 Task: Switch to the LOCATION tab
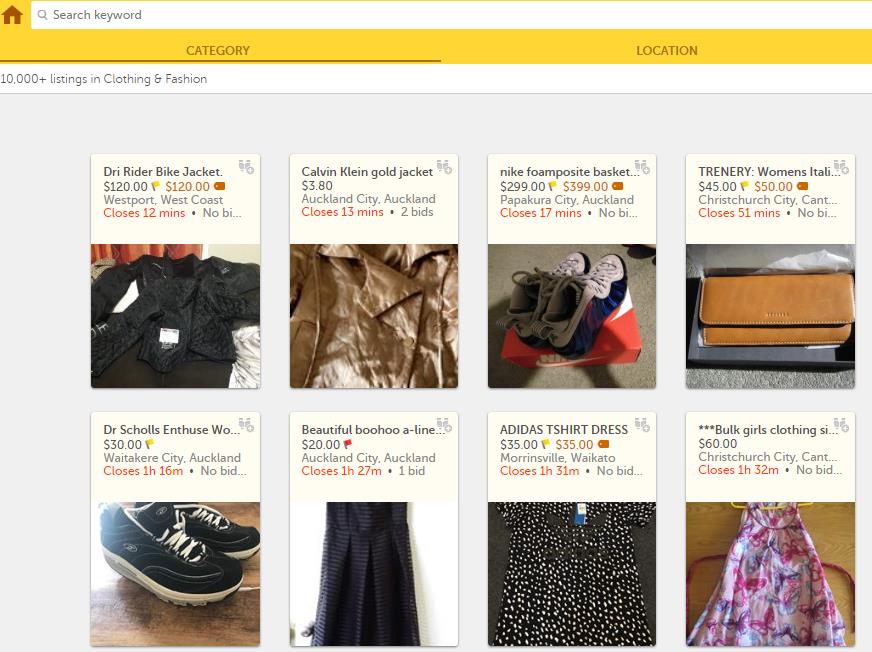[x=666, y=51]
